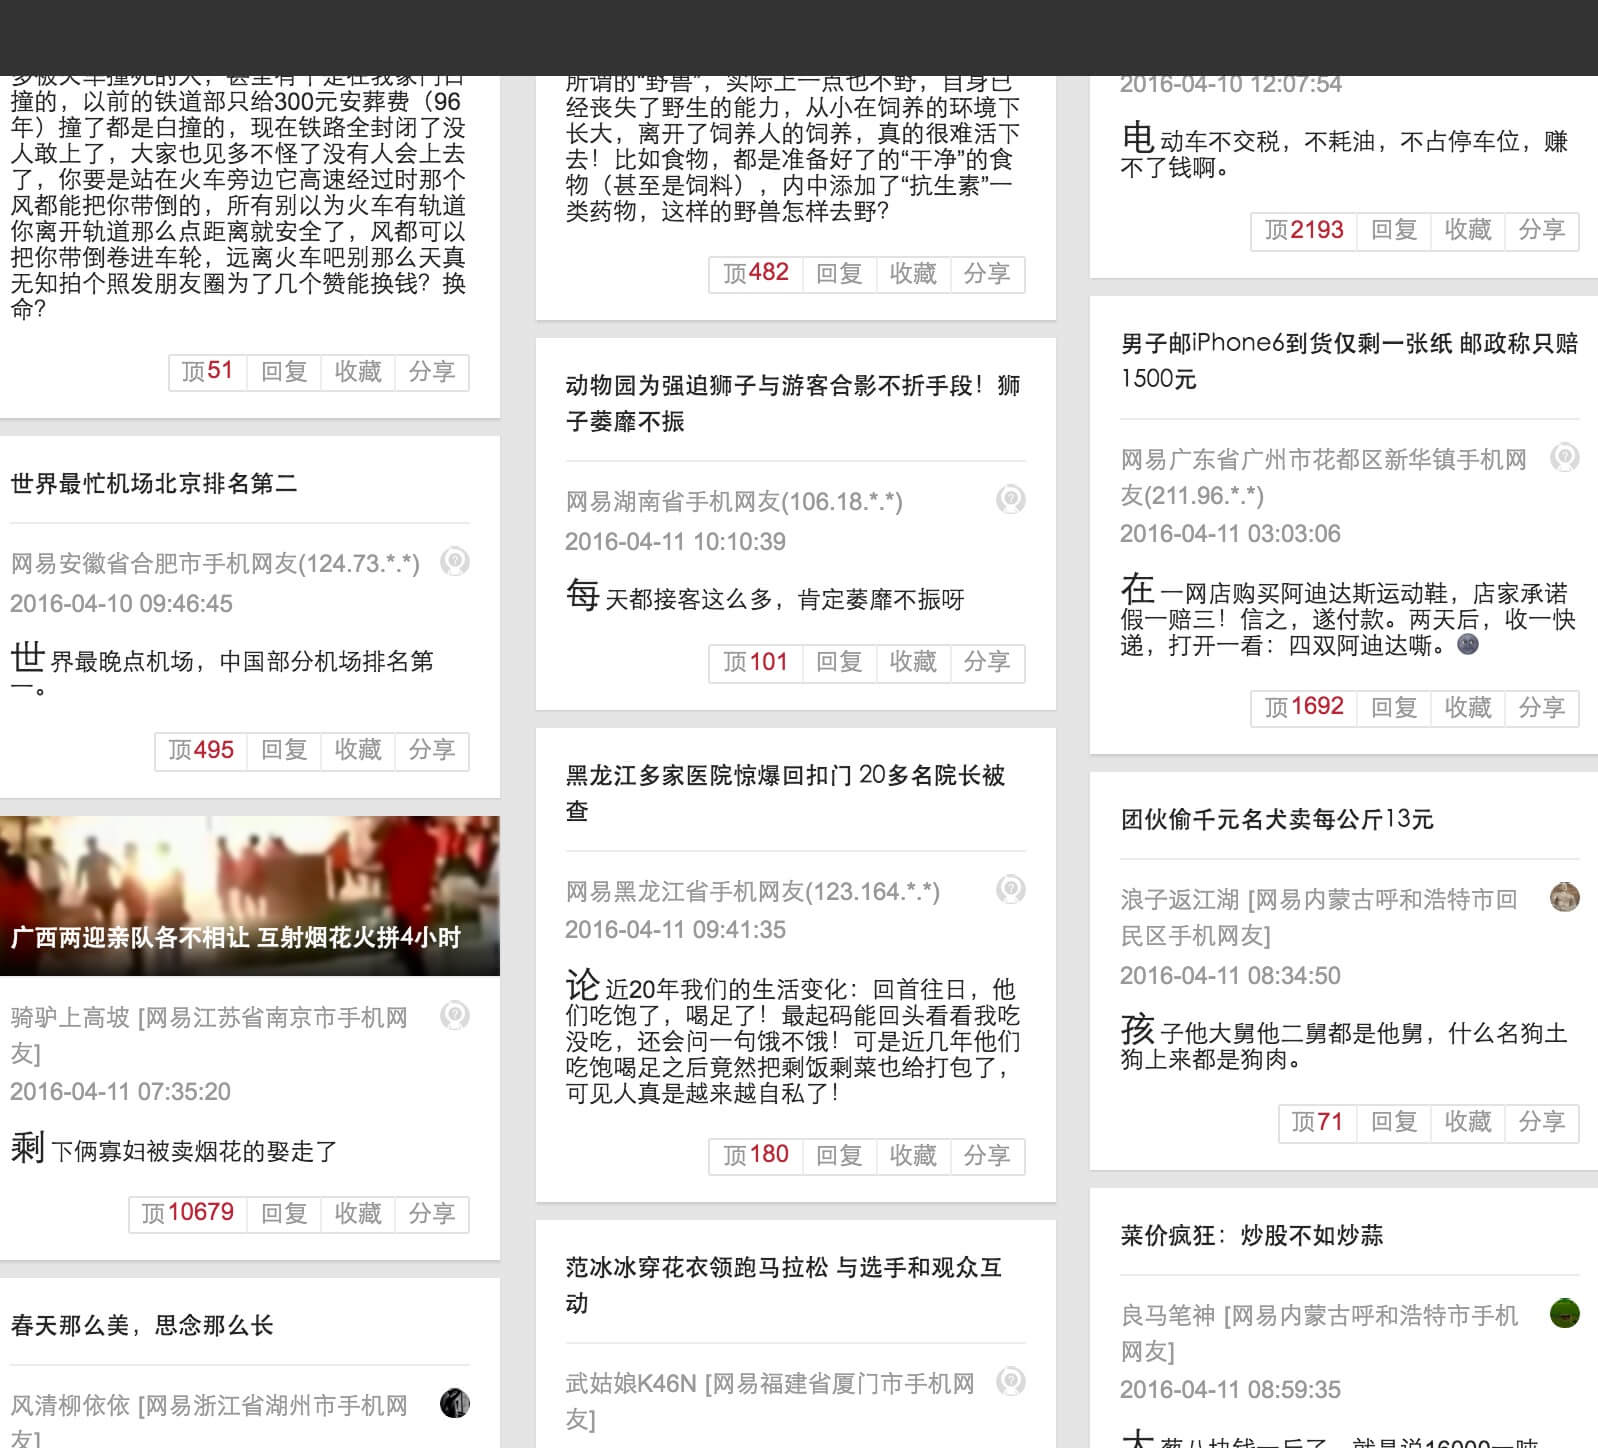This screenshot has width=1598, height=1448.
Task: Share the comment with 顶51
Action: point(432,372)
